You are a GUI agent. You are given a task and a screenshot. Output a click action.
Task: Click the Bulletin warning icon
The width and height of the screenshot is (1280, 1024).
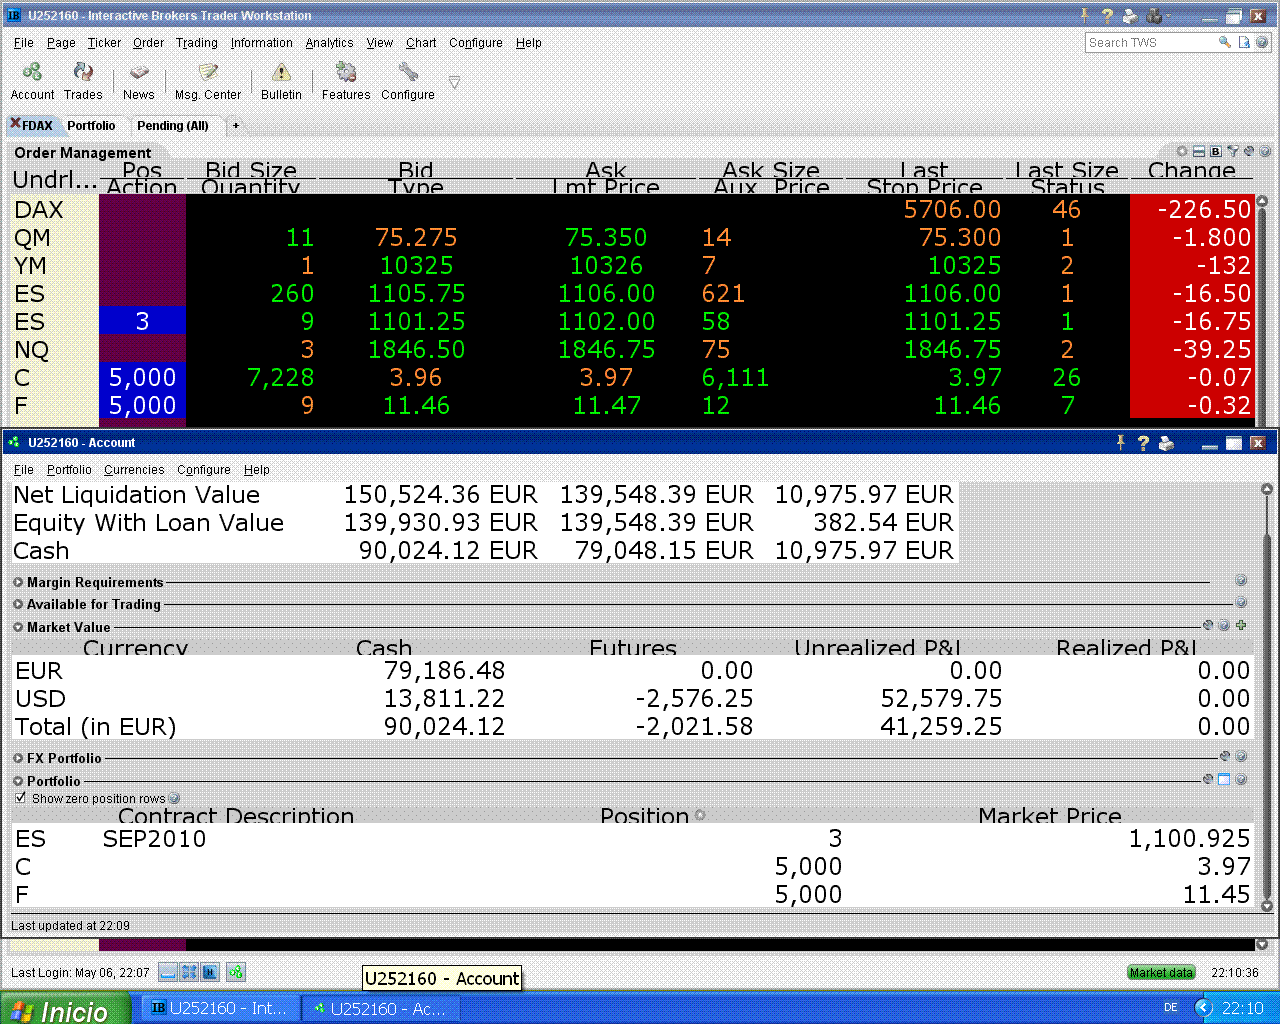coord(281,73)
